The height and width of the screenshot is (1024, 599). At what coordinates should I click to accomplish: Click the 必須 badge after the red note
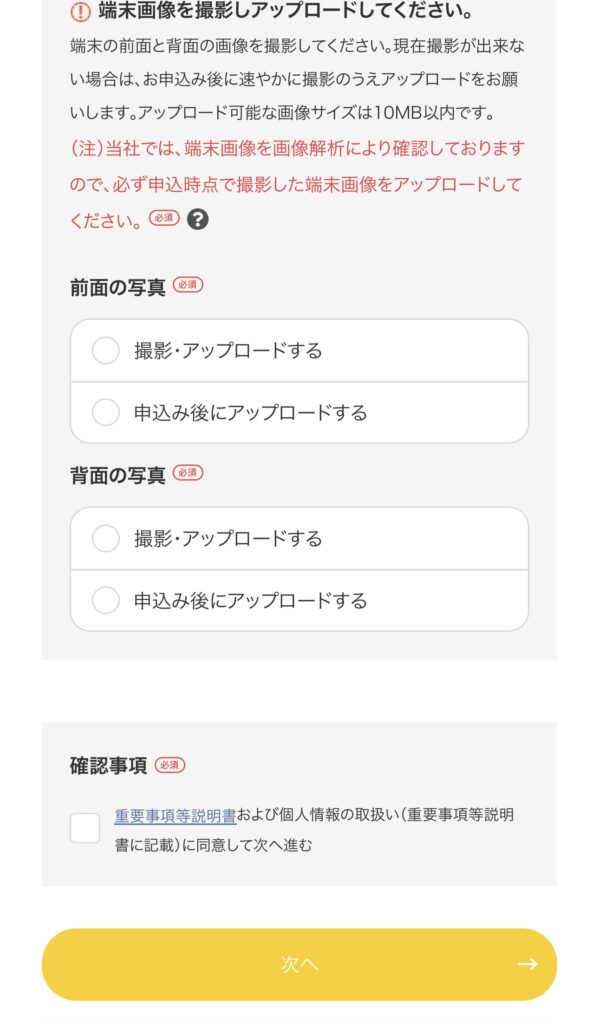(x=164, y=218)
